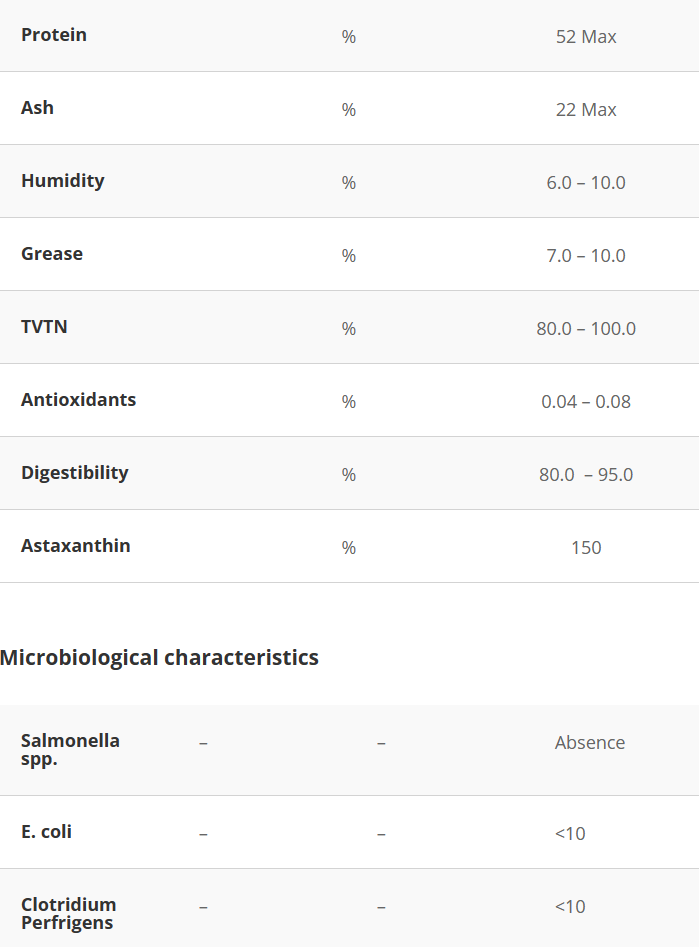Select the grease range 7.0 – 10.0
Screen dimensions: 700x947
(586, 256)
